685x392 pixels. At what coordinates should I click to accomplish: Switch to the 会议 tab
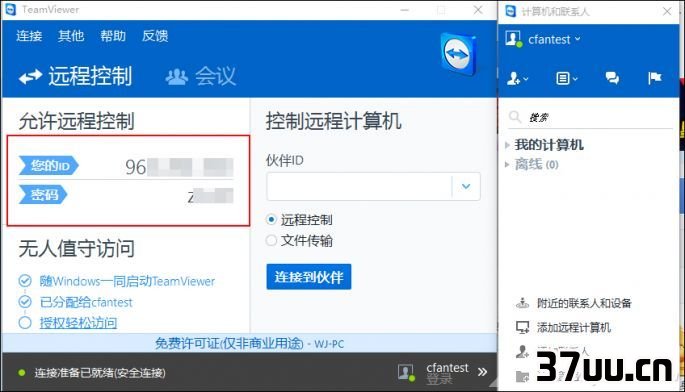pos(201,76)
